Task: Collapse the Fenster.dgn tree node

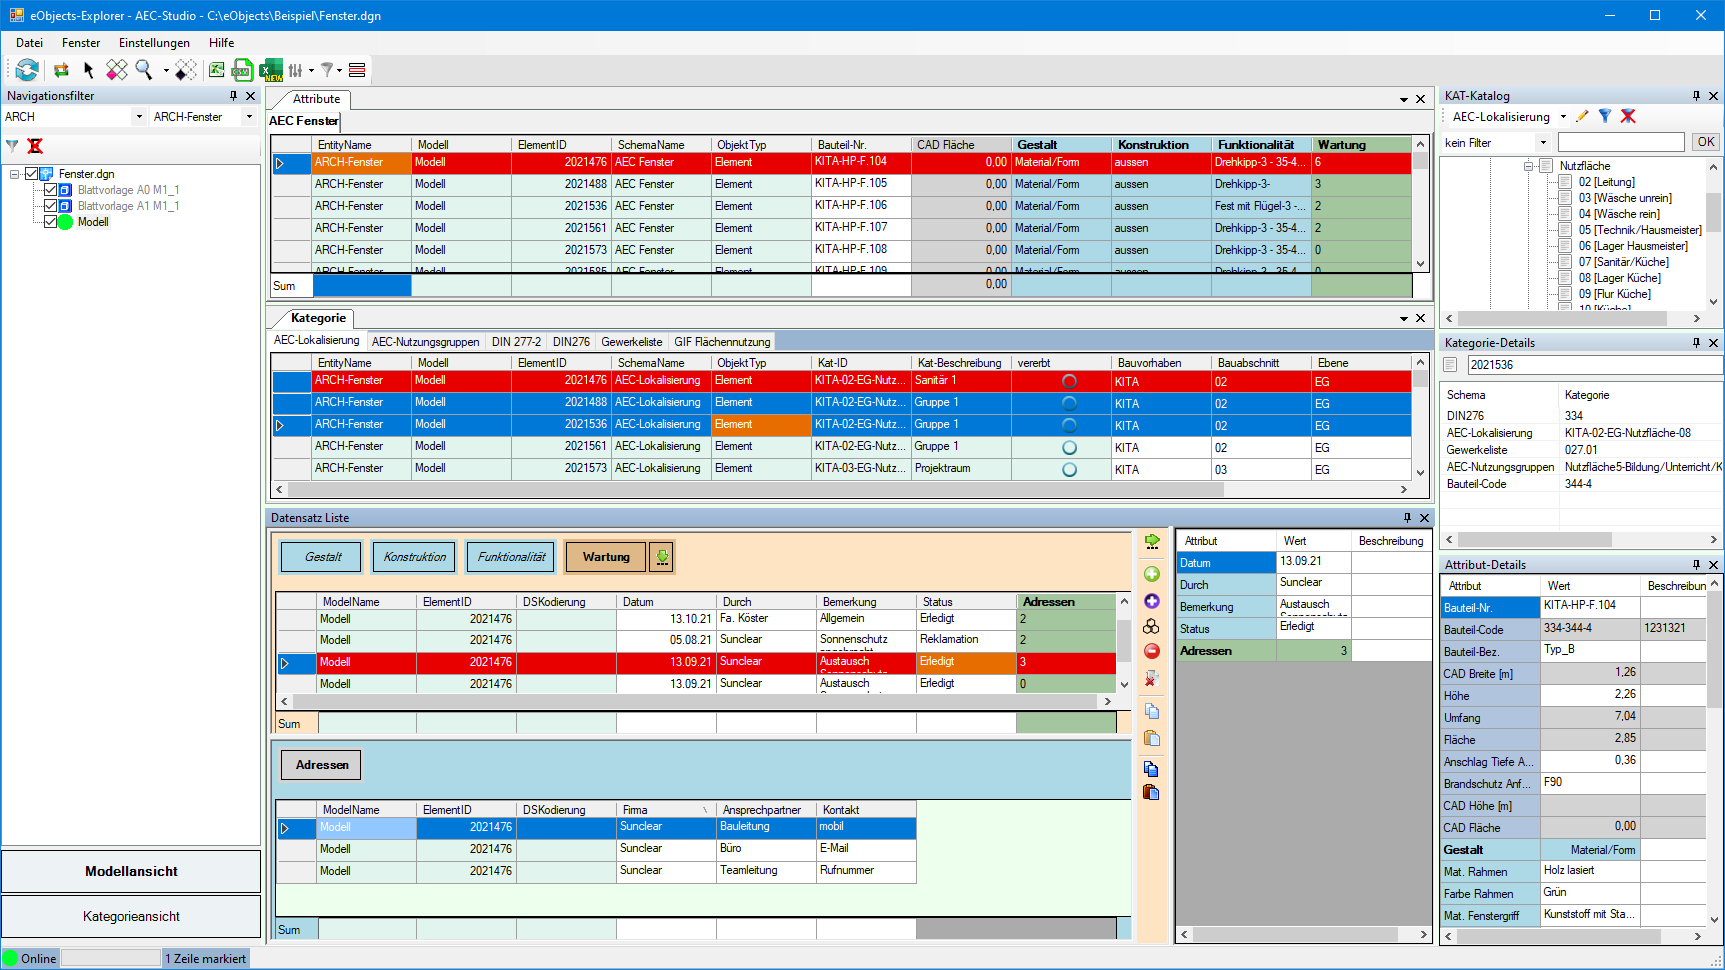Action: [x=15, y=174]
